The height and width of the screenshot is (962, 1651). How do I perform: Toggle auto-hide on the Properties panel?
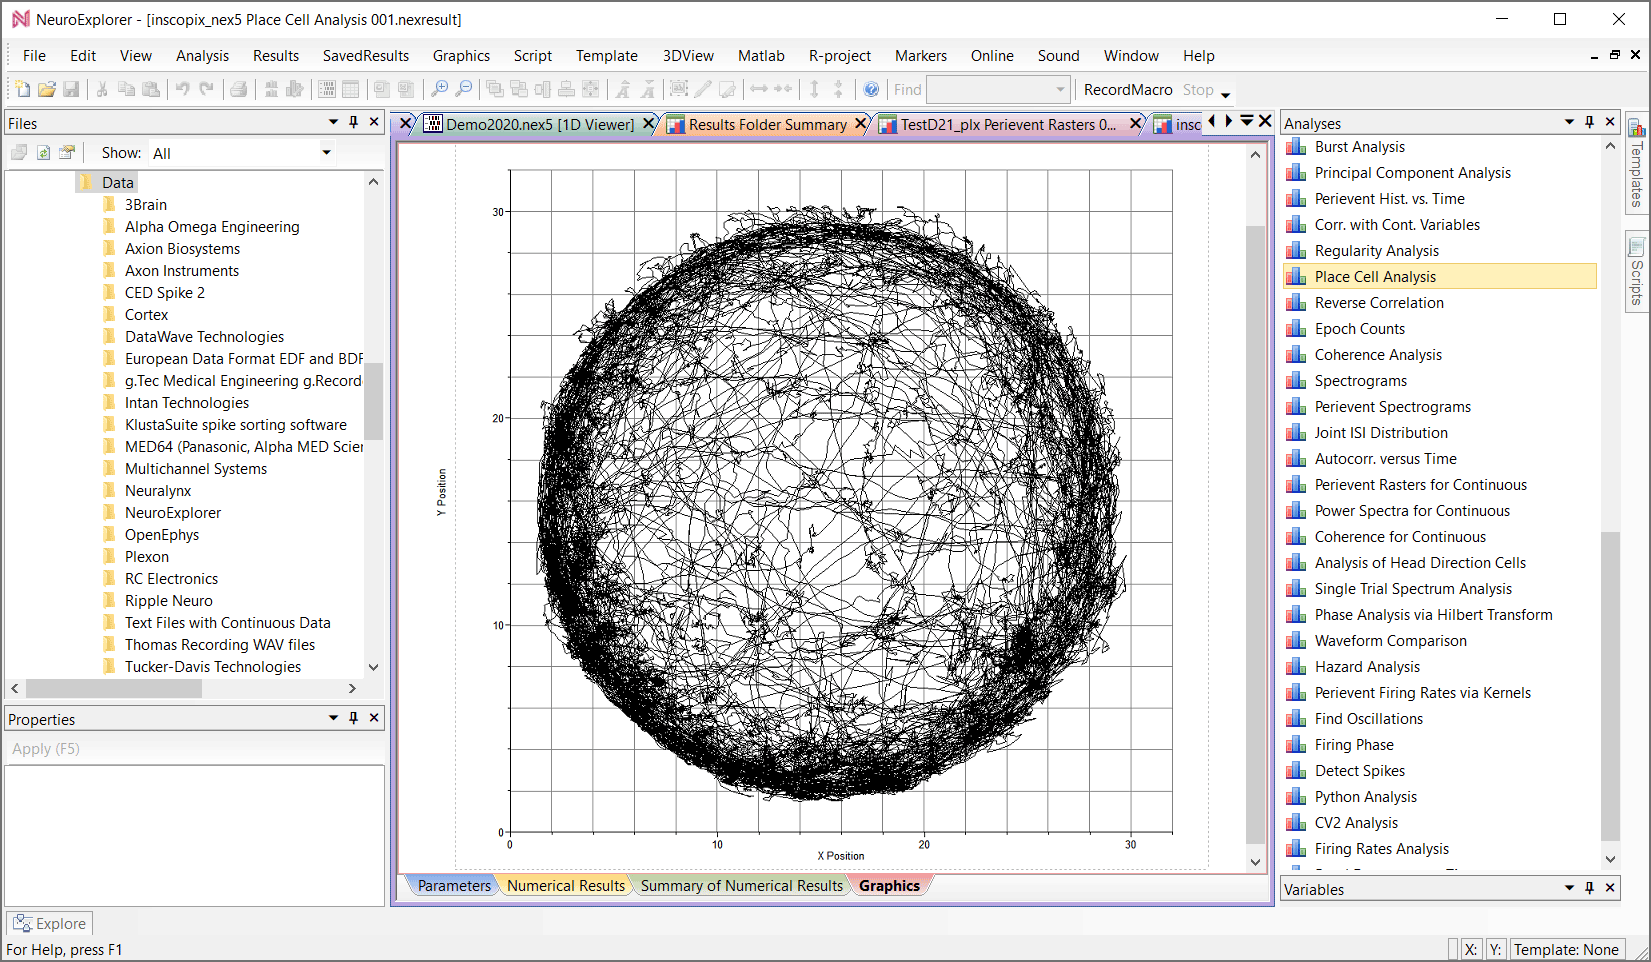pyautogui.click(x=352, y=718)
